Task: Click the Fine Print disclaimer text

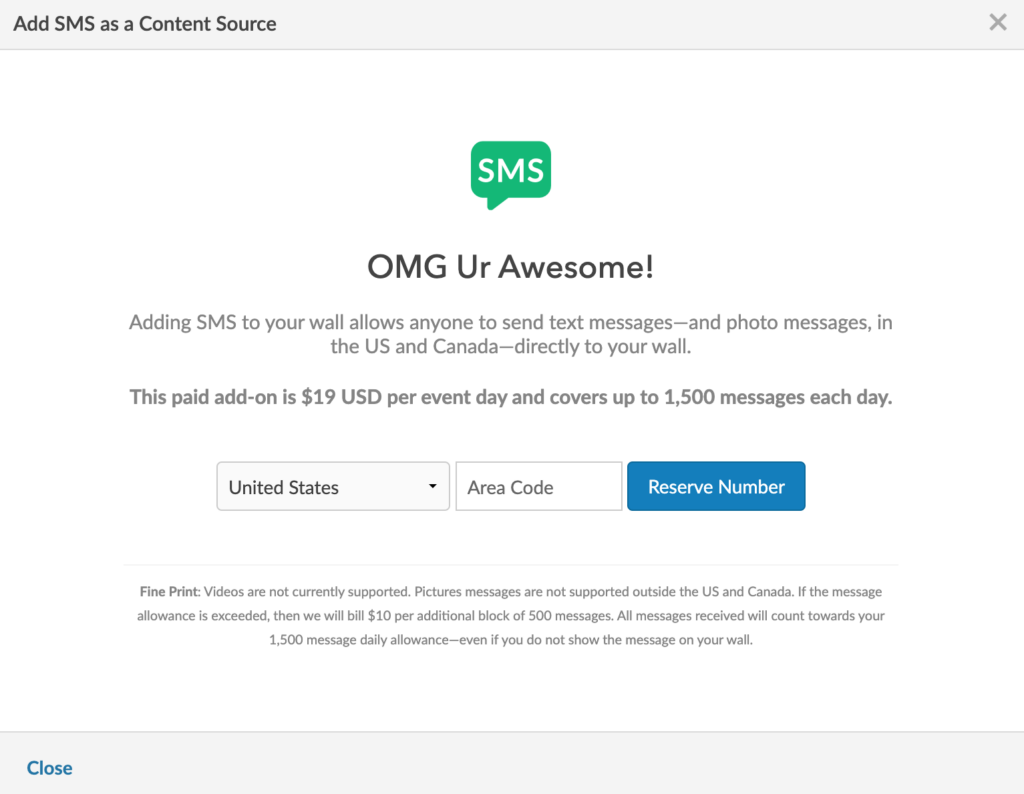Action: (511, 615)
